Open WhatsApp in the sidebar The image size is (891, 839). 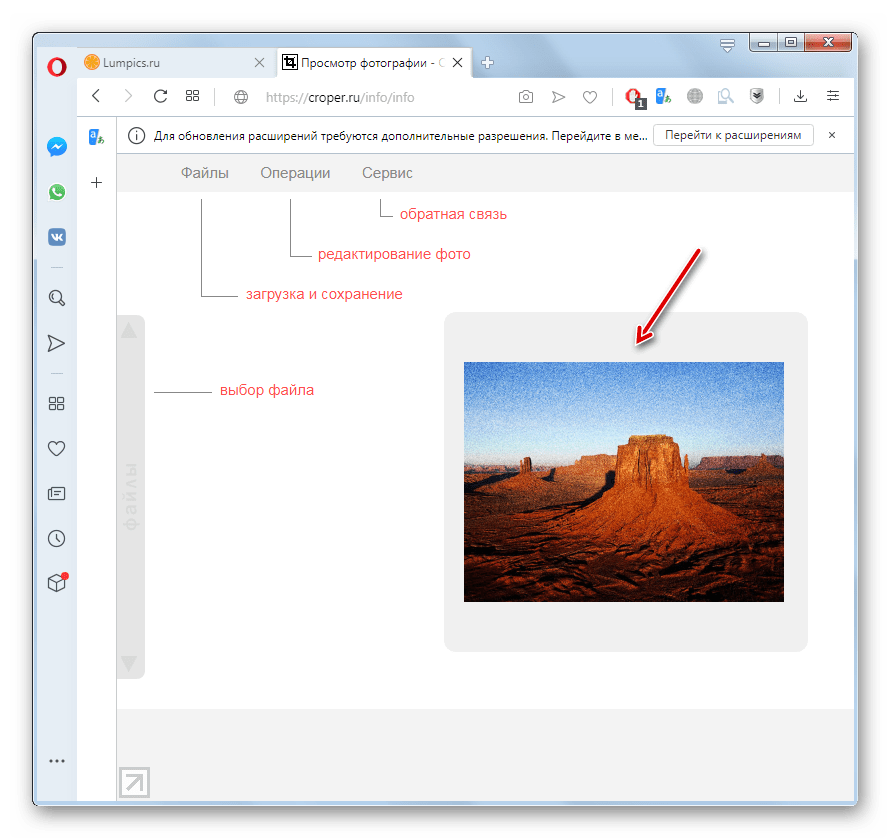click(57, 192)
